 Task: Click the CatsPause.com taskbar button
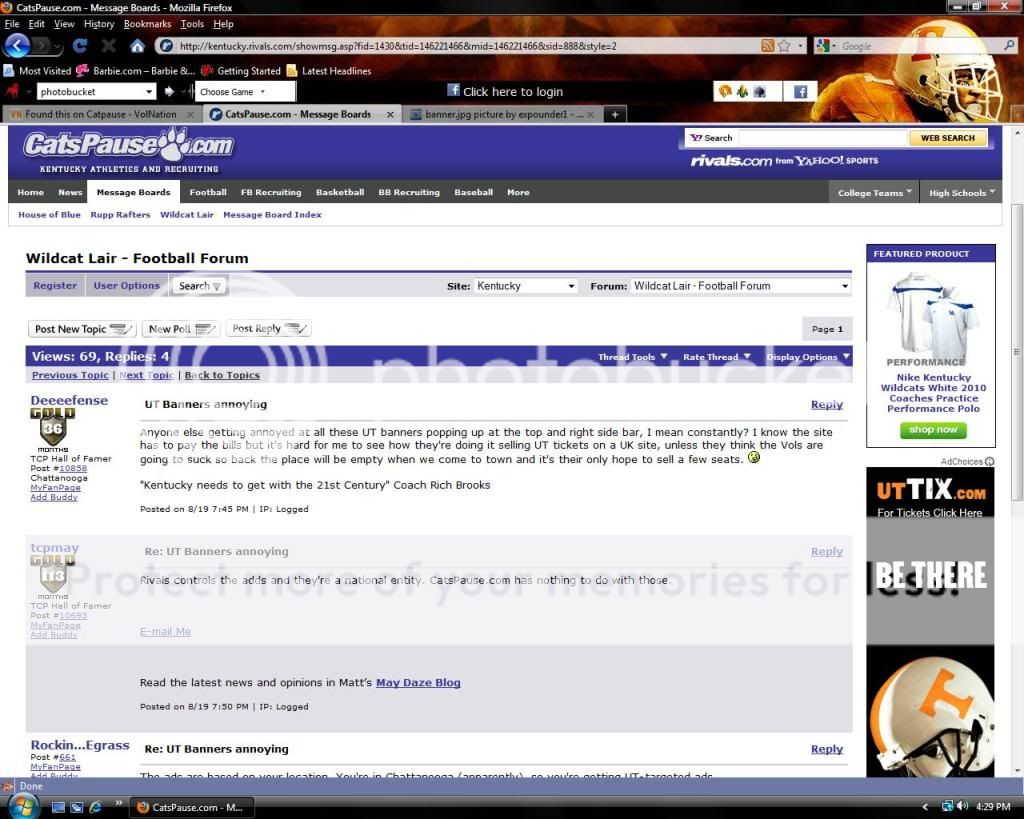[192, 807]
